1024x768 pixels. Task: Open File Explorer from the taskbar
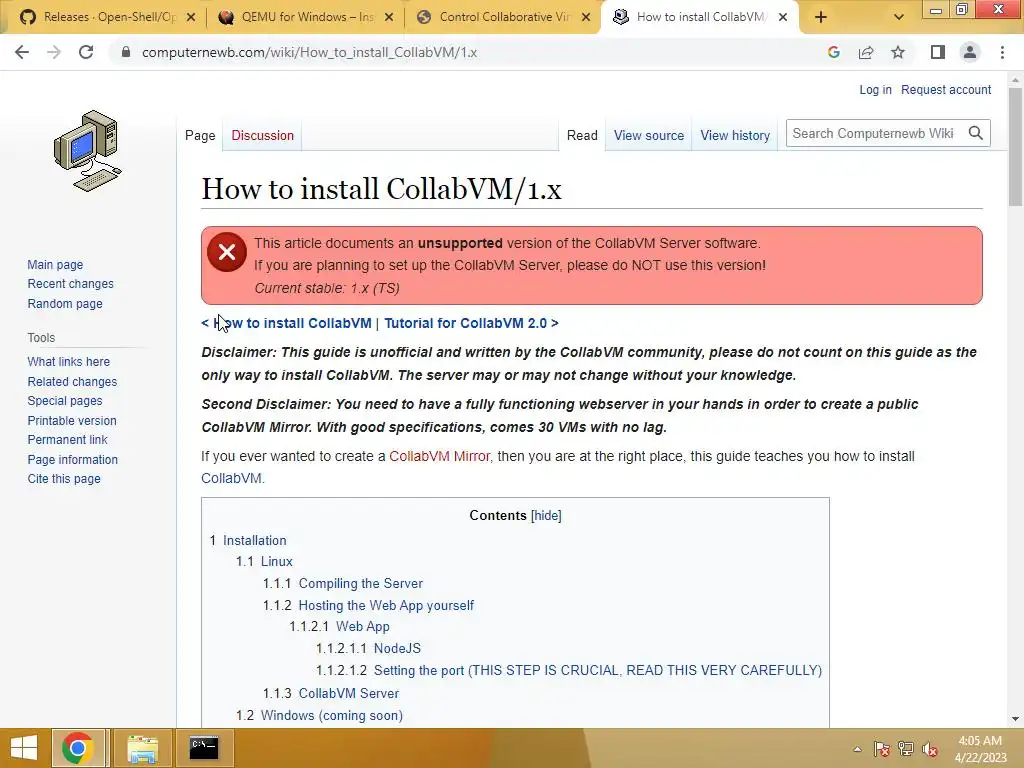[x=142, y=748]
